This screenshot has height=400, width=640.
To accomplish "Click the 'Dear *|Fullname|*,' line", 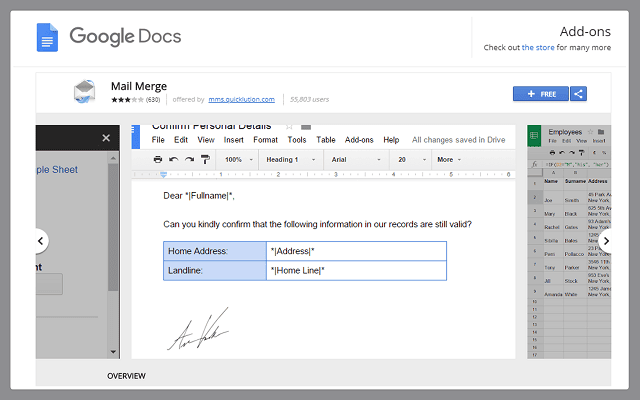I will 199,196.
